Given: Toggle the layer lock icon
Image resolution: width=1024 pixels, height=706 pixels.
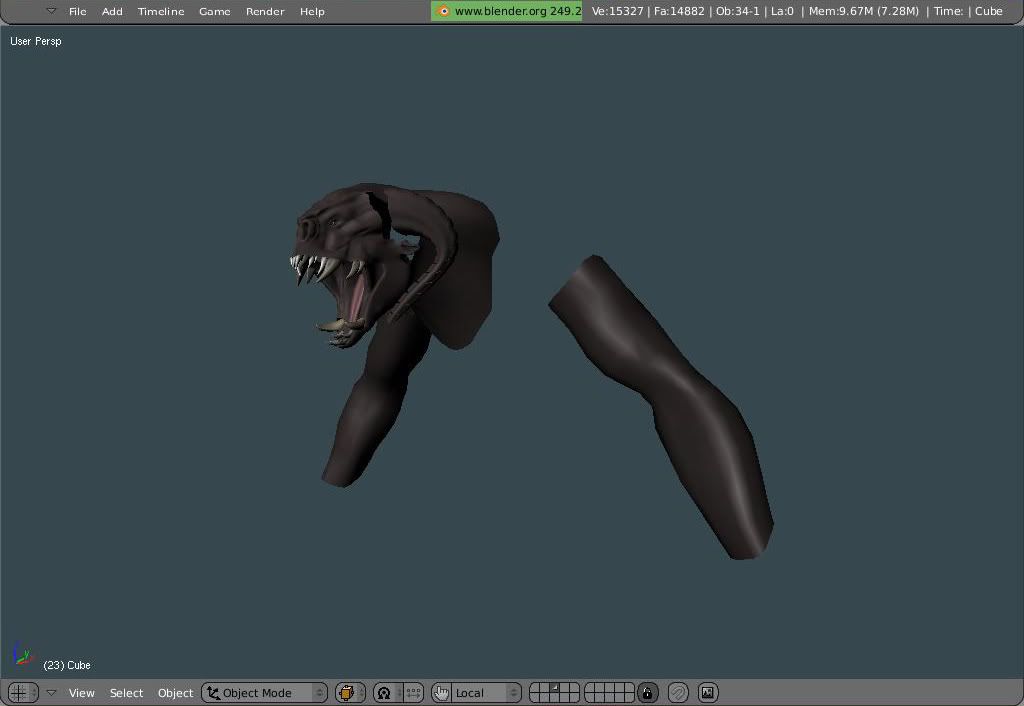Looking at the screenshot, I should coord(648,693).
